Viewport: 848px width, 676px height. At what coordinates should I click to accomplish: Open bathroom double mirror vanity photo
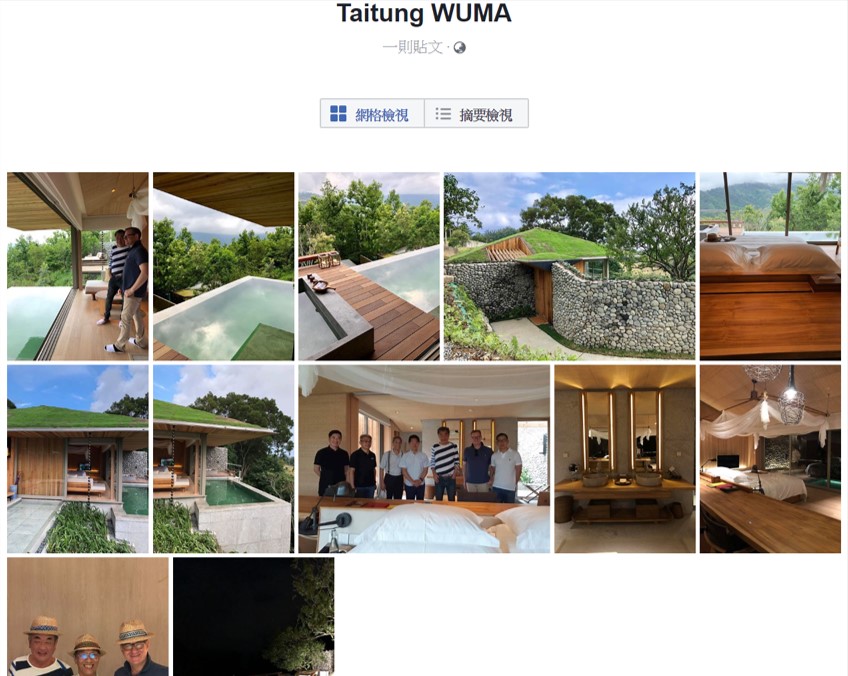pos(625,459)
